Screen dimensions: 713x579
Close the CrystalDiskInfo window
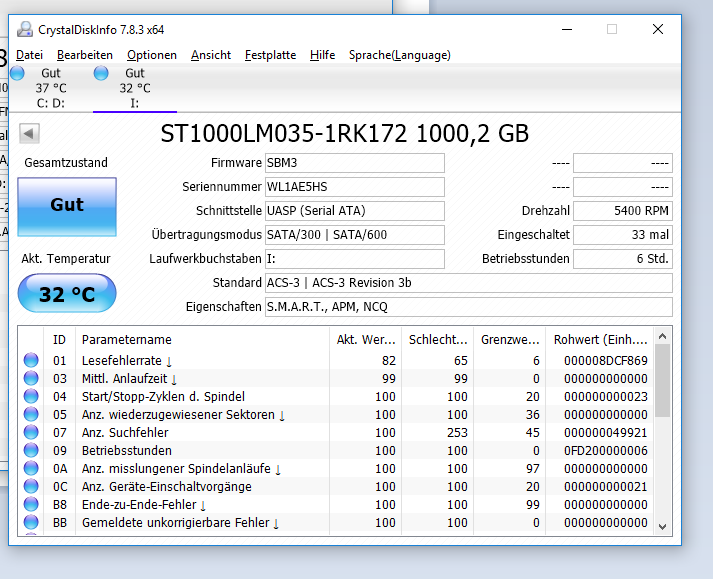(x=658, y=30)
